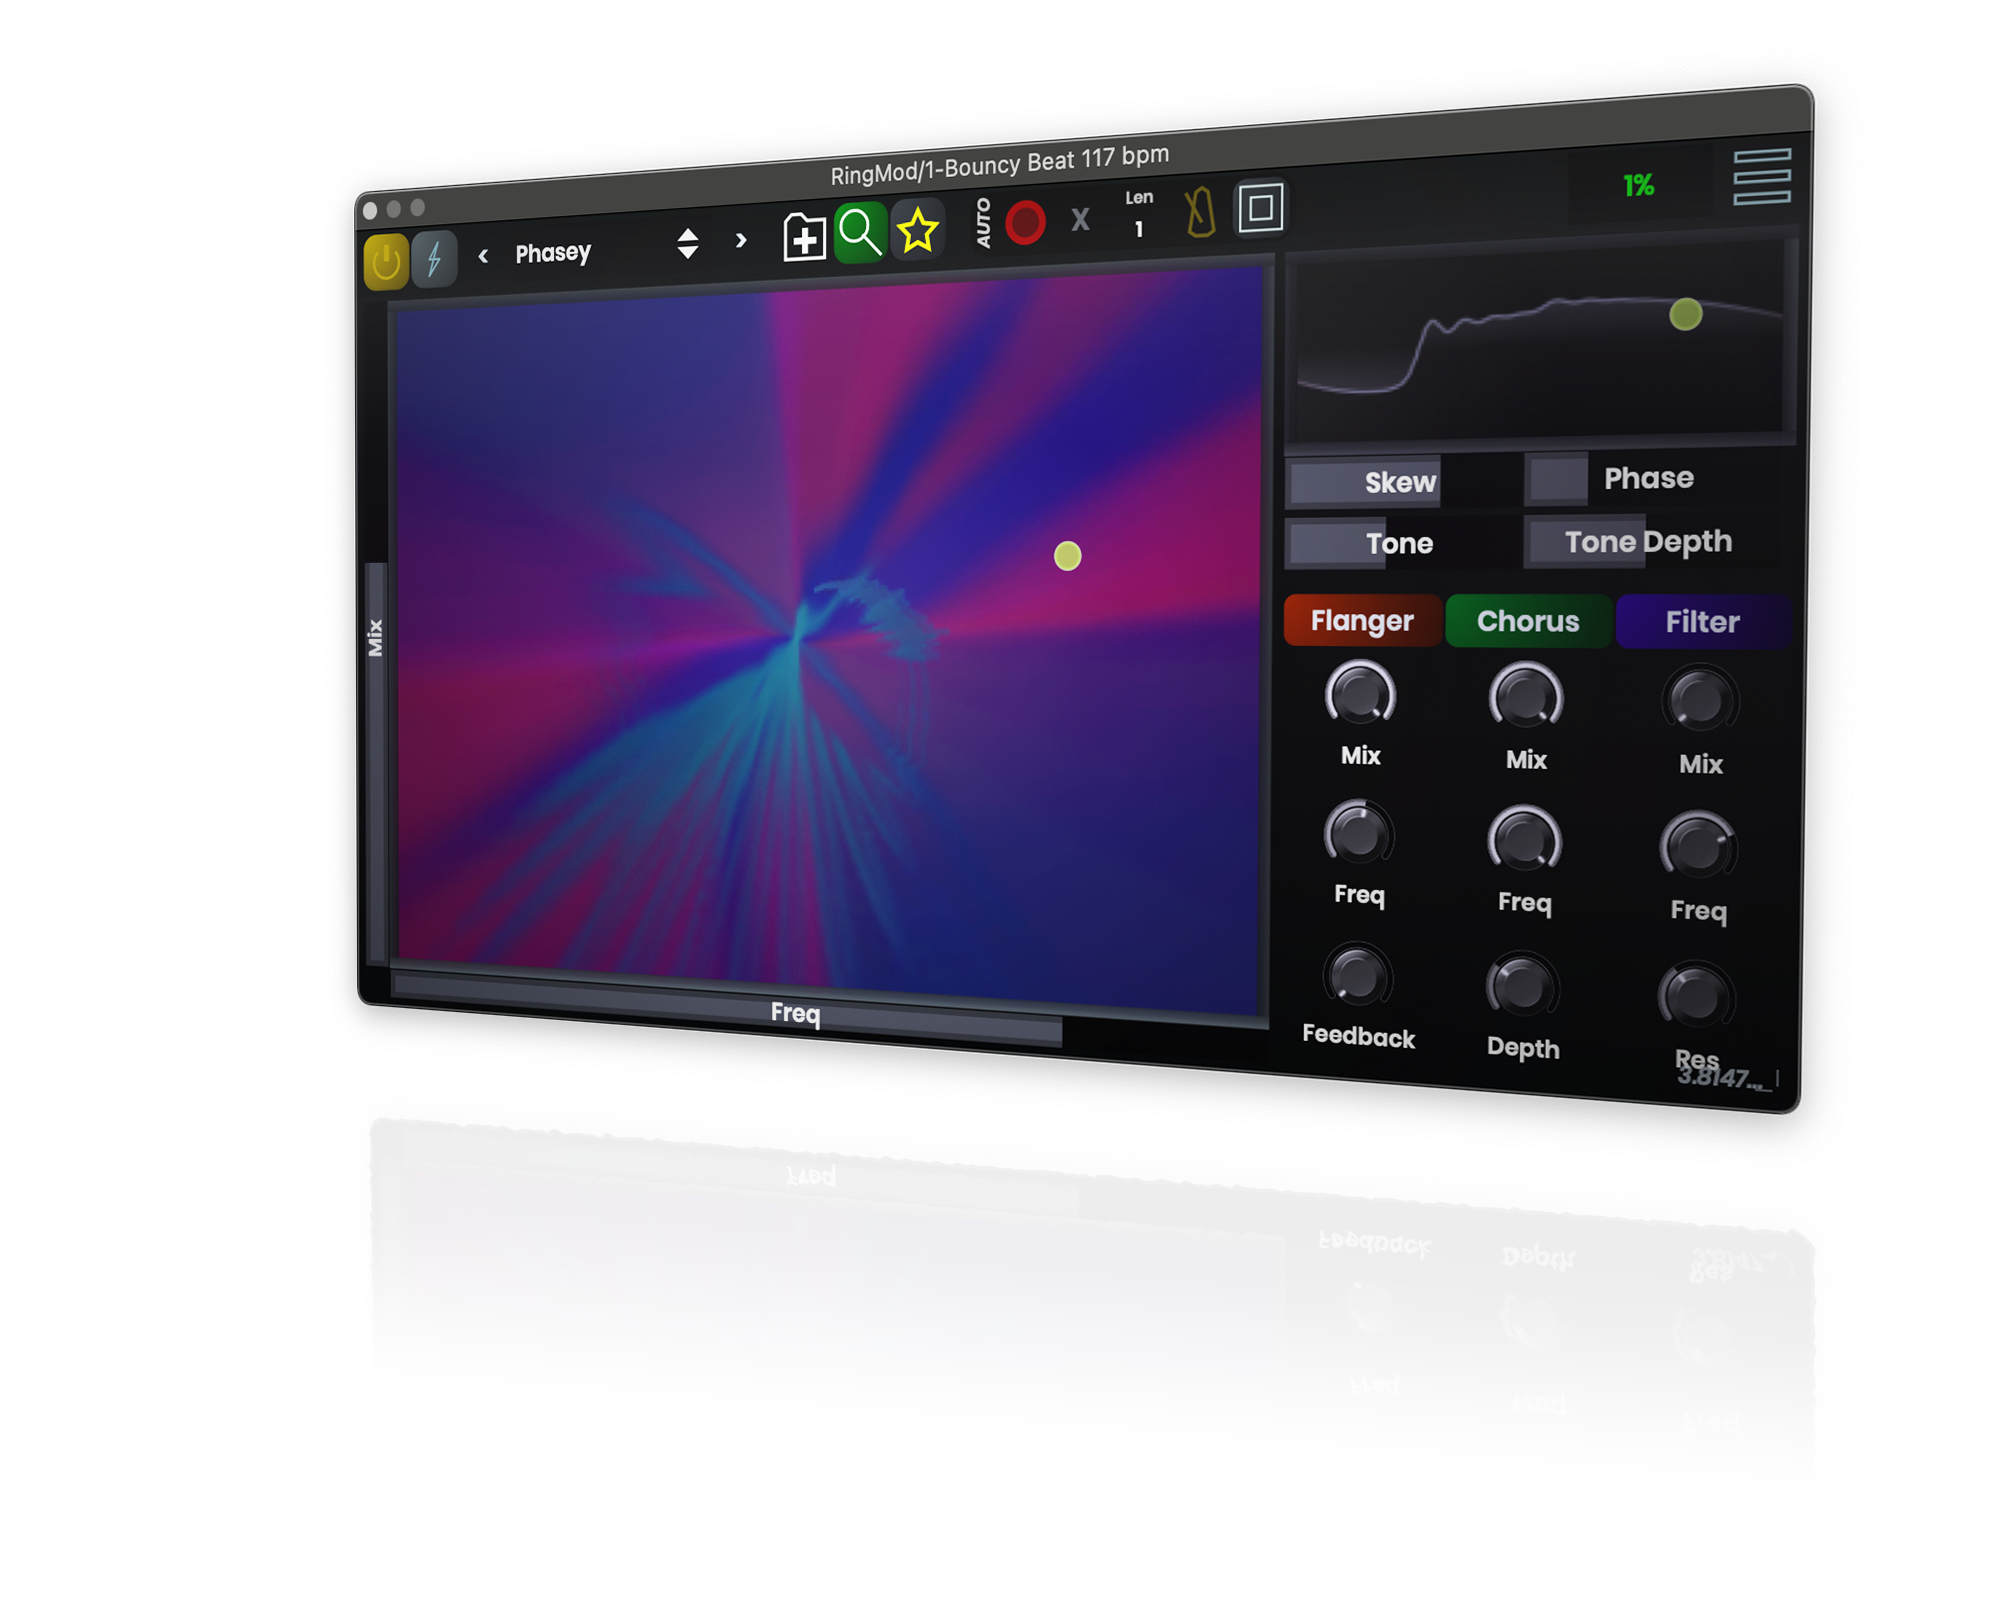Go to next preset with right chevron
Screen dimensions: 2000x1600
point(741,240)
